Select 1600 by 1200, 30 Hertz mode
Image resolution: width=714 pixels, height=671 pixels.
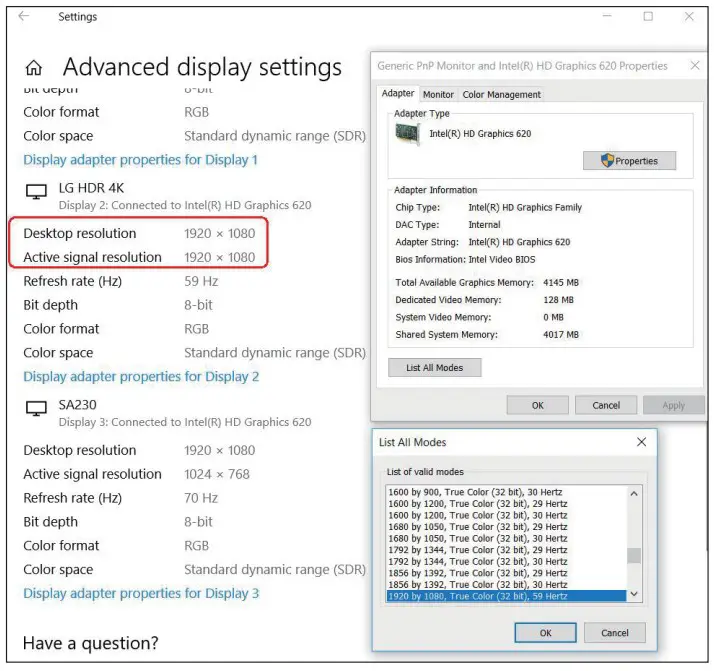[x=506, y=515]
